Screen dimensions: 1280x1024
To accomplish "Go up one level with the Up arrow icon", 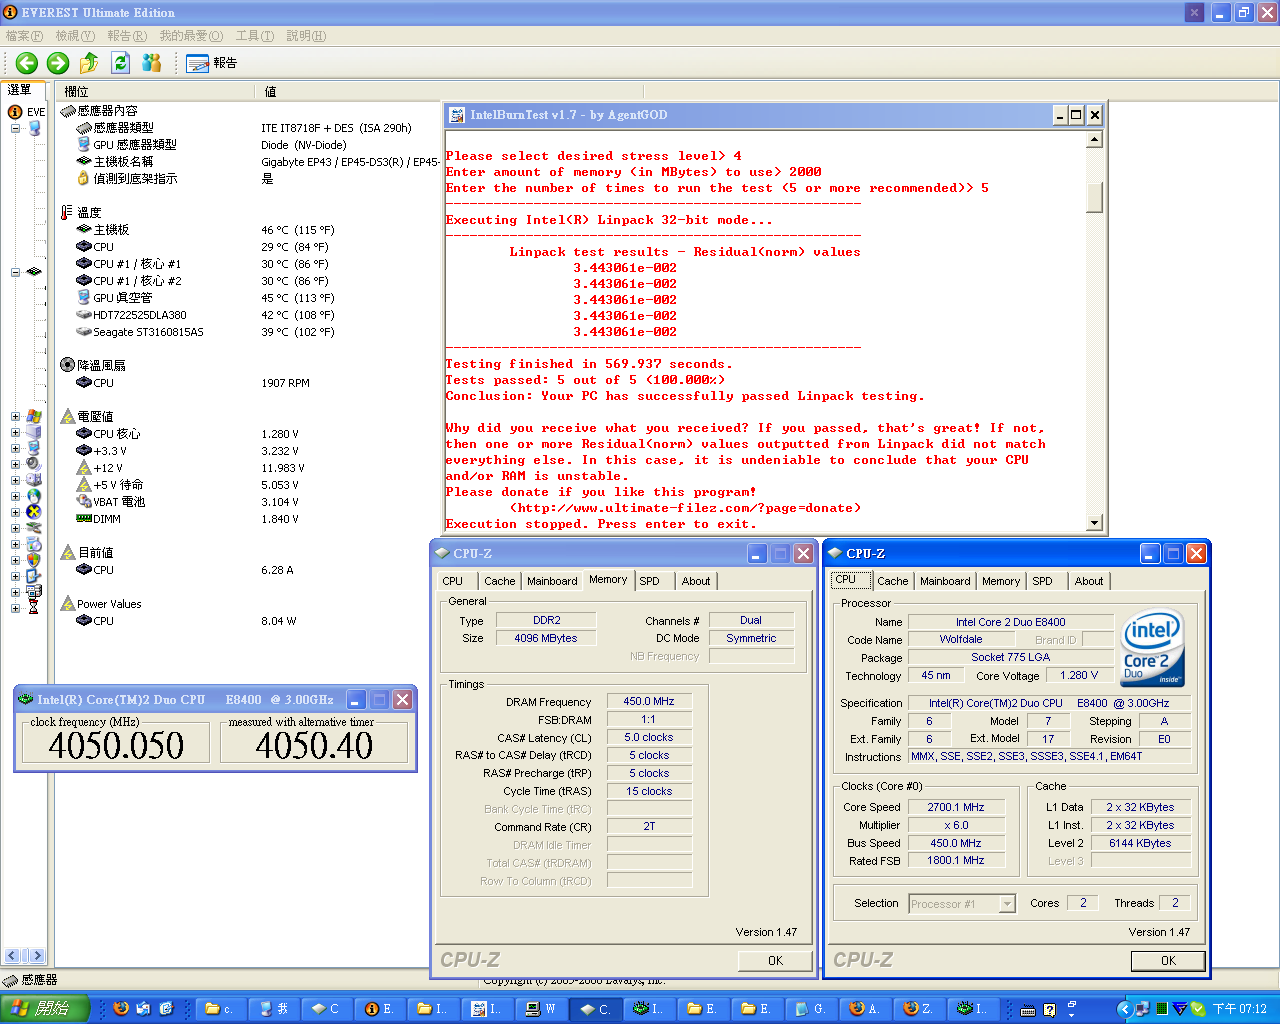I will coord(89,63).
